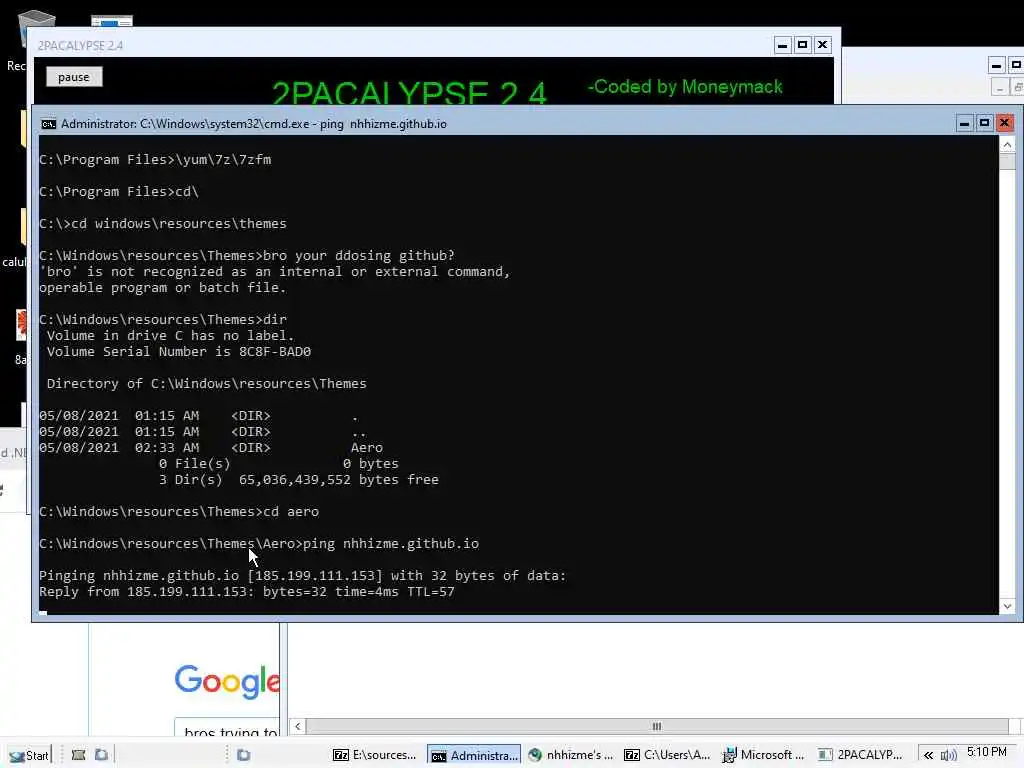This screenshot has width=1024, height=768.
Task: Click 'bro your ddosing github?' command text
Action: (x=359, y=255)
